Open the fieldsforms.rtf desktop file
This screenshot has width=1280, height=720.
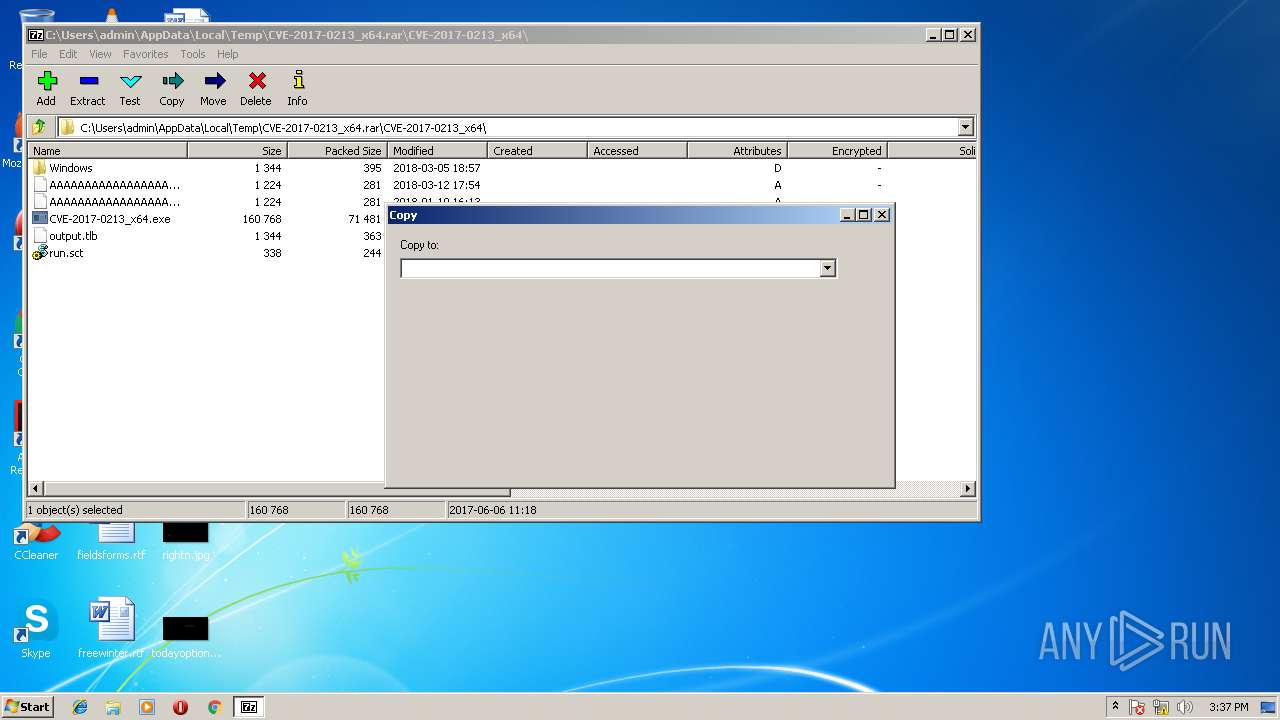click(x=111, y=542)
